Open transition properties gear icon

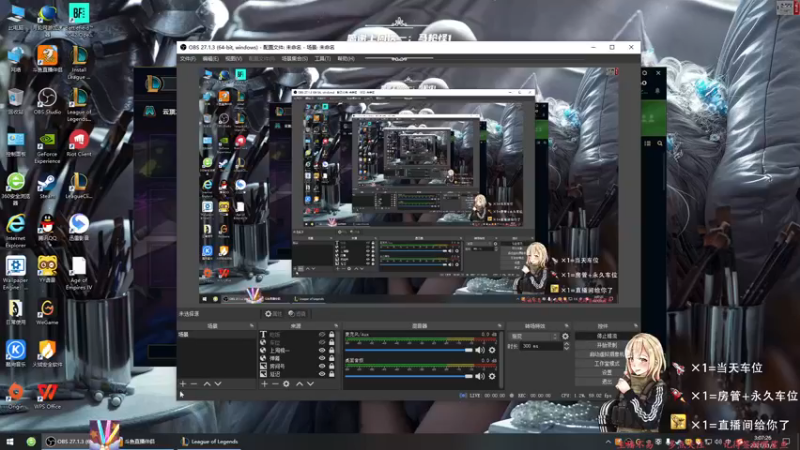(565, 336)
